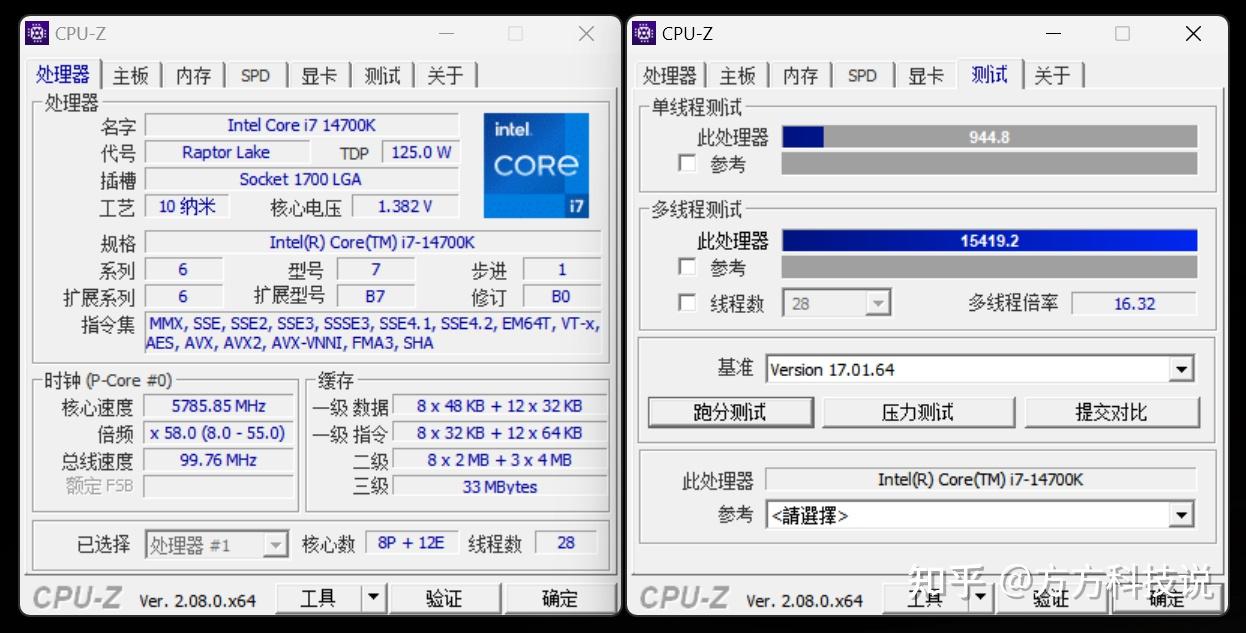Click the 核心电压 value 1.382 V
Screen dimensions: 1246x633
[x=405, y=206]
